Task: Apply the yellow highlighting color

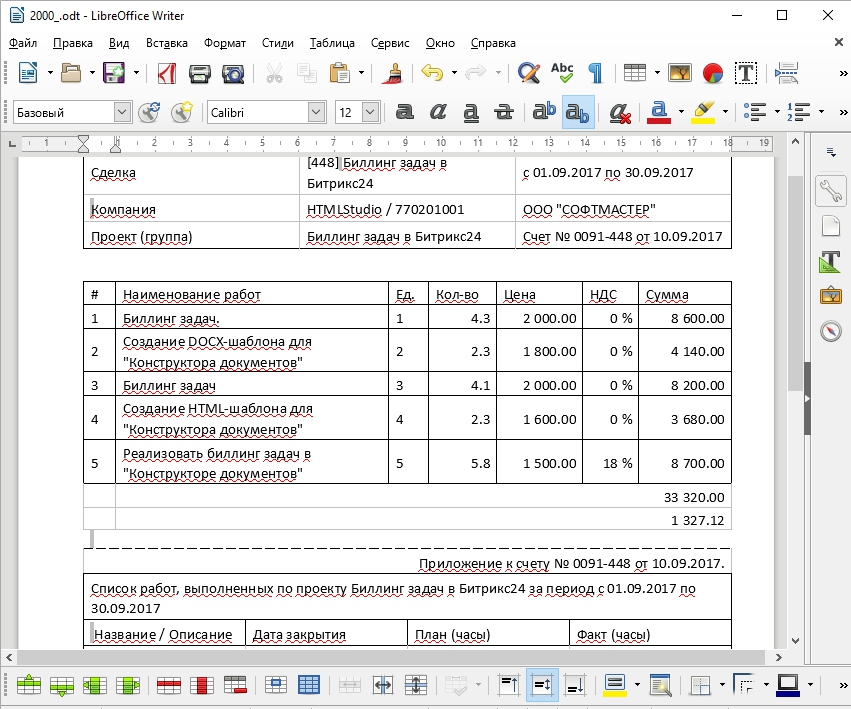Action: pyautogui.click(x=703, y=112)
